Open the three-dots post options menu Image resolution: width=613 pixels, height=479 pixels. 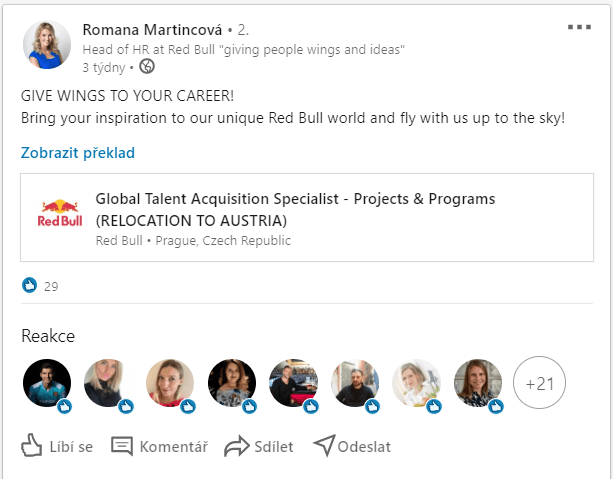[x=579, y=27]
